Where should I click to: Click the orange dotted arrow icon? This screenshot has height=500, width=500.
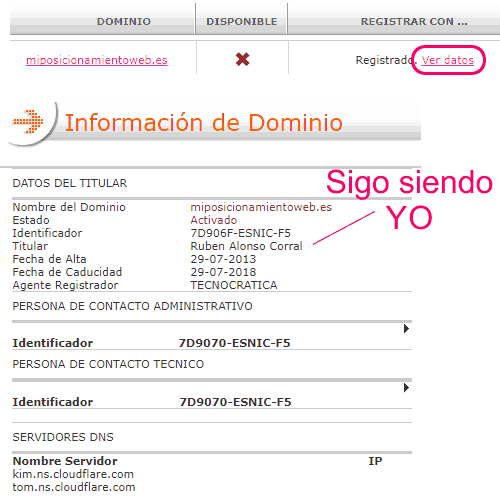[x=28, y=122]
